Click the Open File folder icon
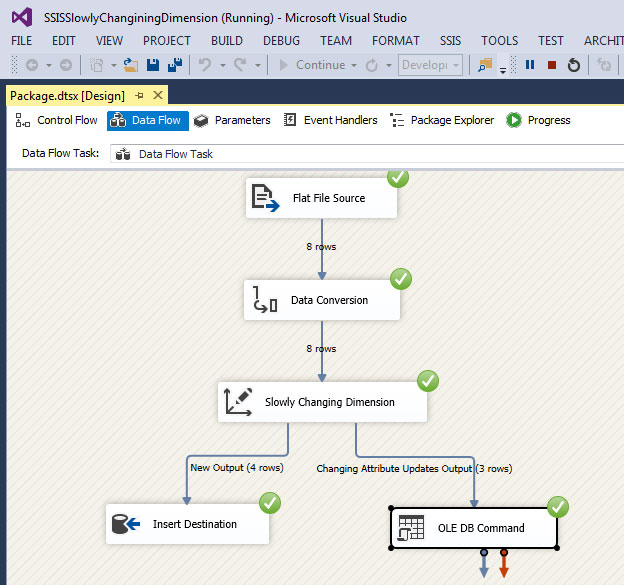 131,65
